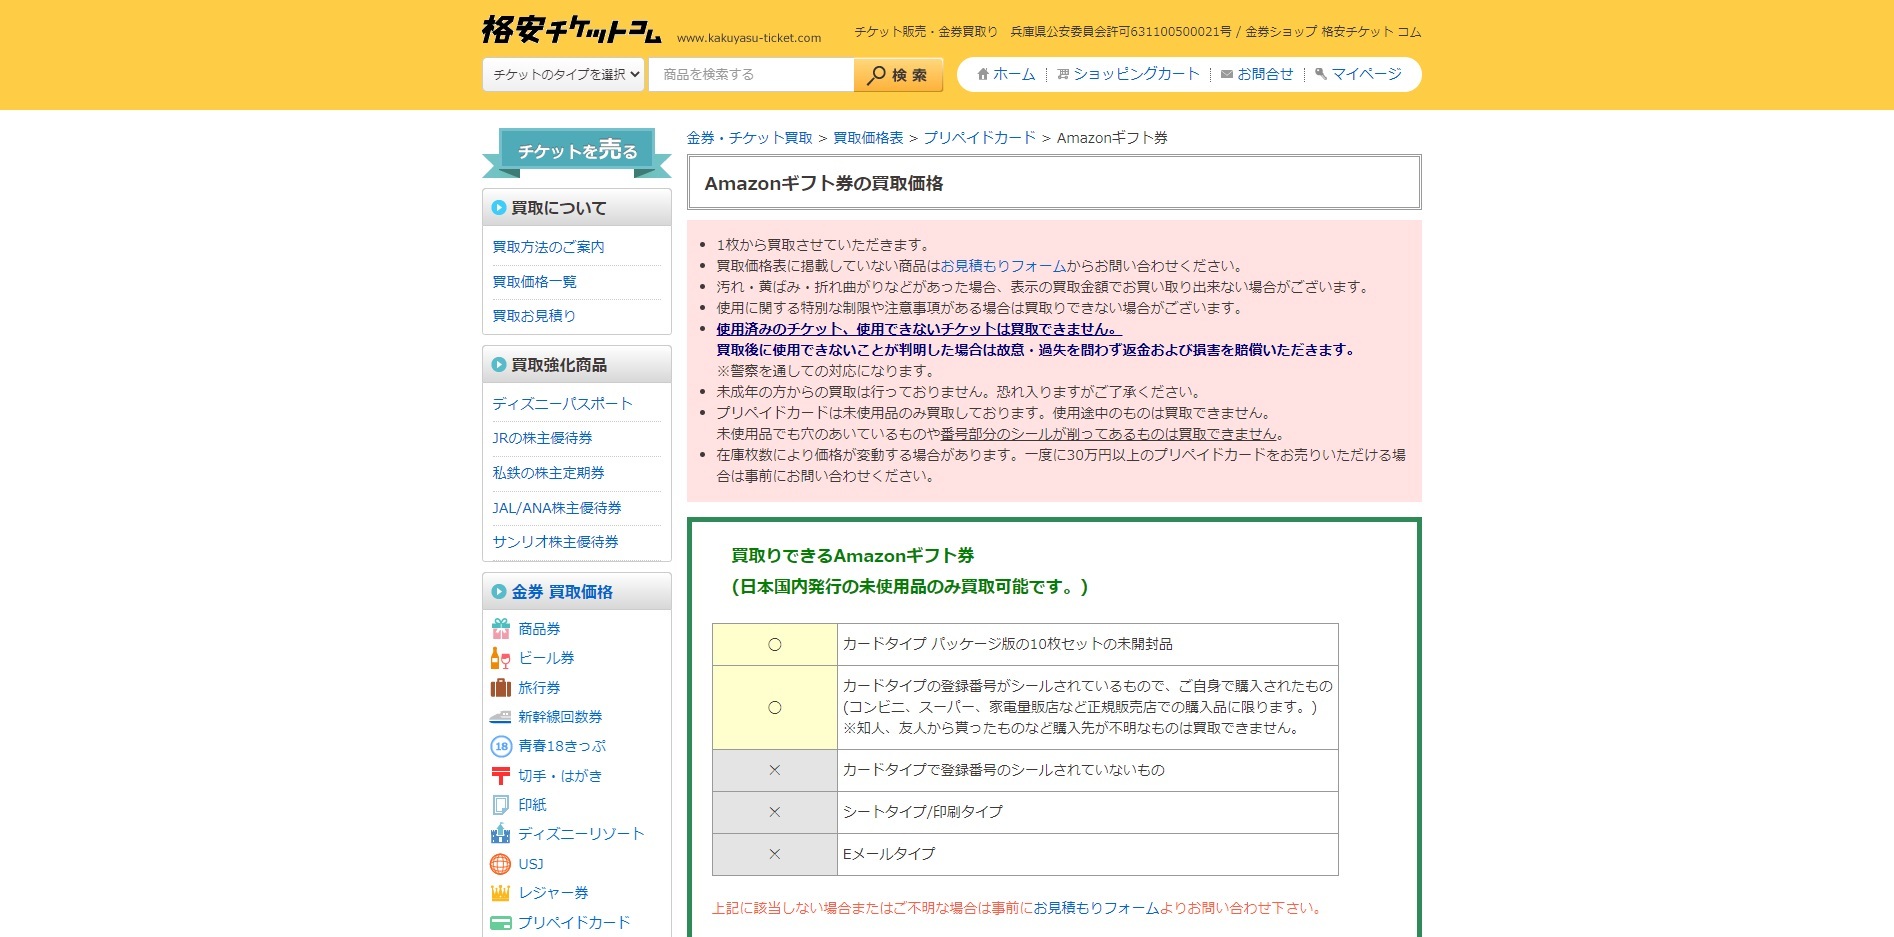Click wrench icon next to マイページ
Viewport: 1894px width, 937px height.
[1321, 74]
